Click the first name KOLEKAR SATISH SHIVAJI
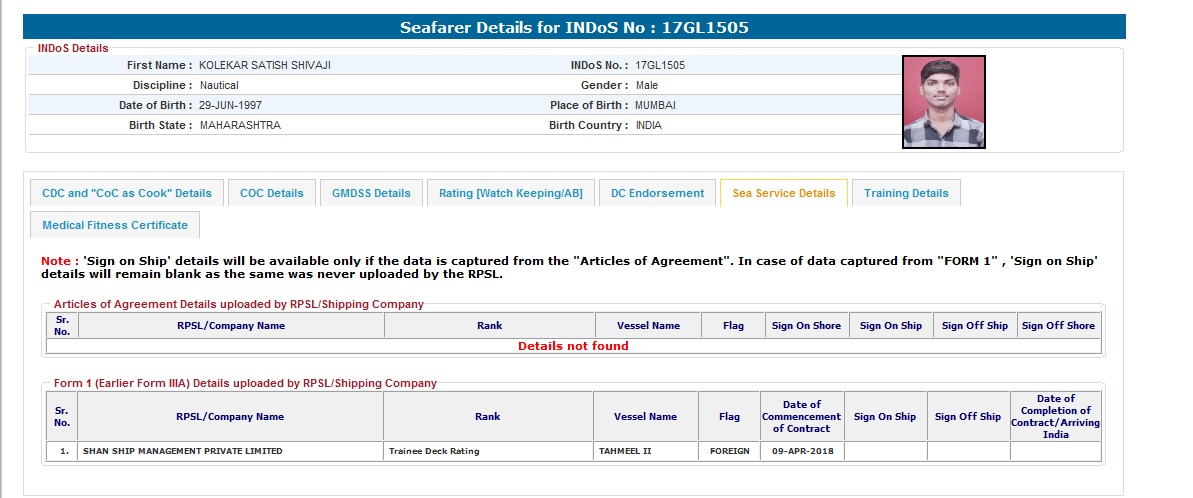 point(265,65)
